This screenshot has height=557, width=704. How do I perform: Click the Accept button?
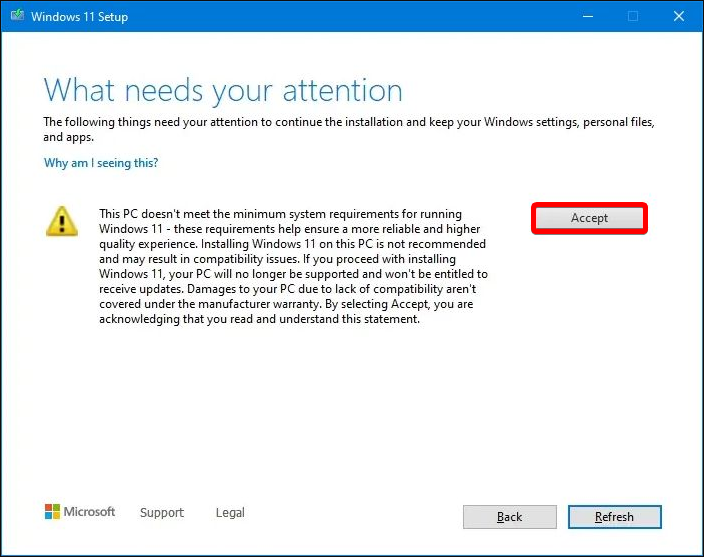pyautogui.click(x=589, y=218)
